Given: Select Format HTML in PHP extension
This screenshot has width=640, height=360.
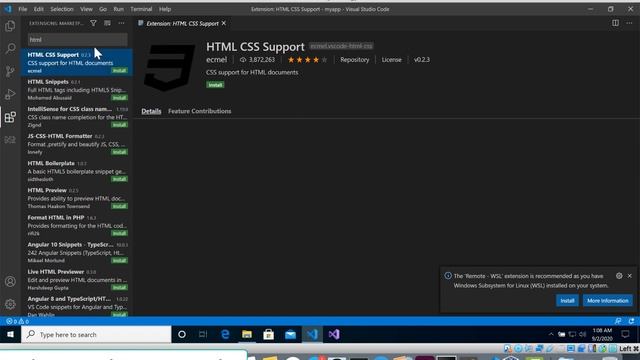Looking at the screenshot, I should [77, 225].
